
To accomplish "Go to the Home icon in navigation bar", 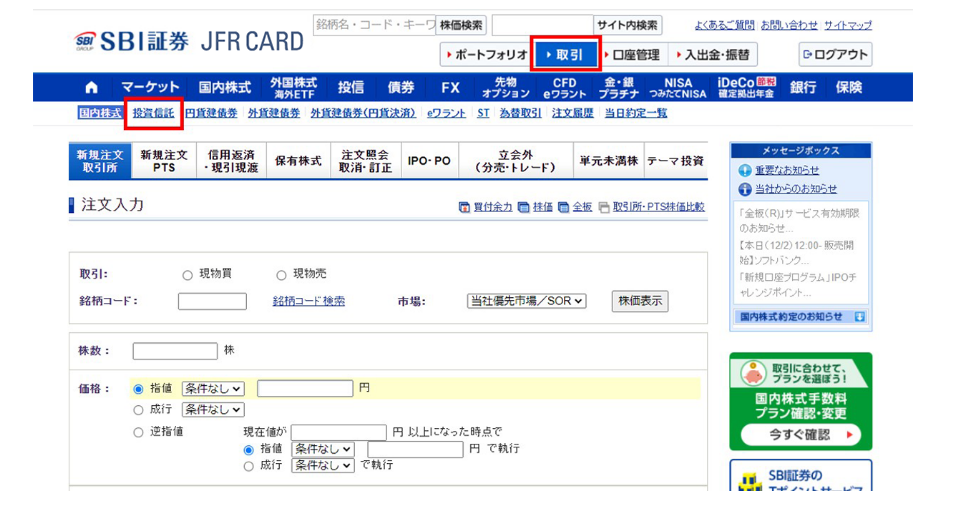I will pyautogui.click(x=92, y=87).
